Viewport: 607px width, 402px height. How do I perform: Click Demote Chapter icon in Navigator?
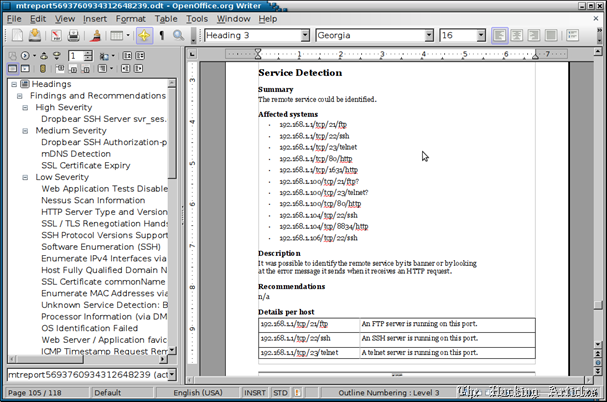coord(140,56)
